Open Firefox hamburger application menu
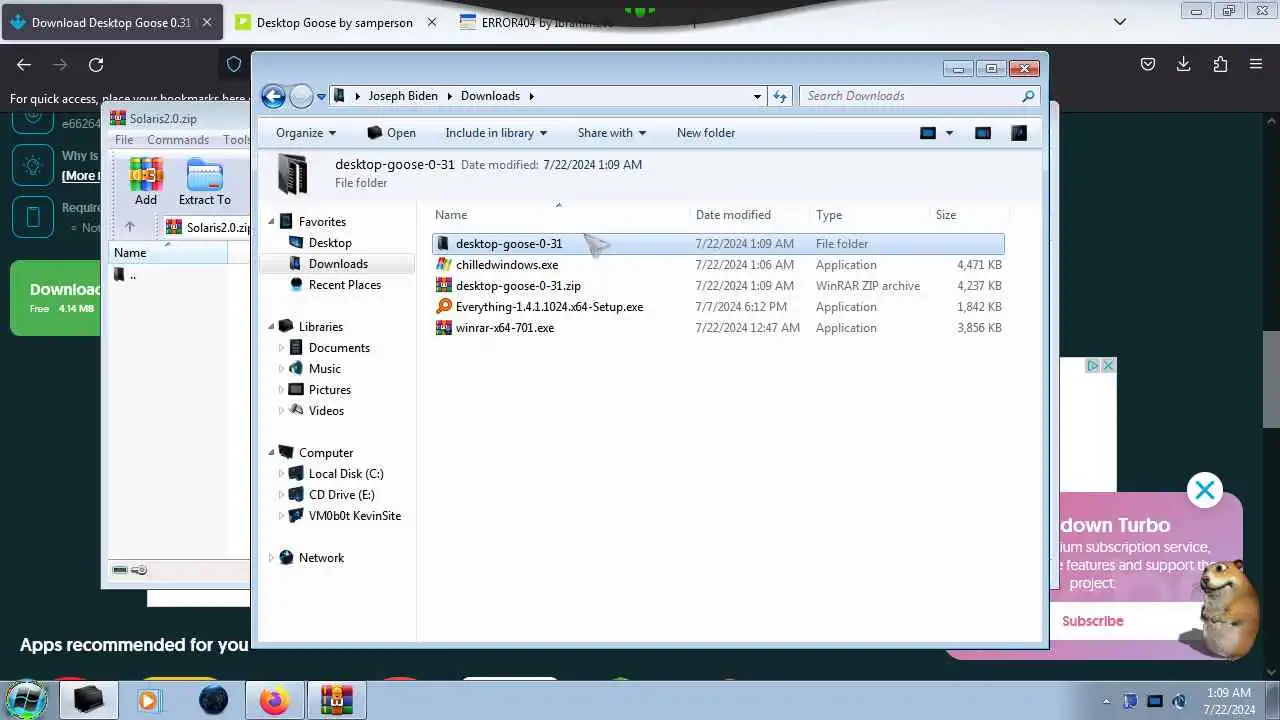 tap(1256, 64)
